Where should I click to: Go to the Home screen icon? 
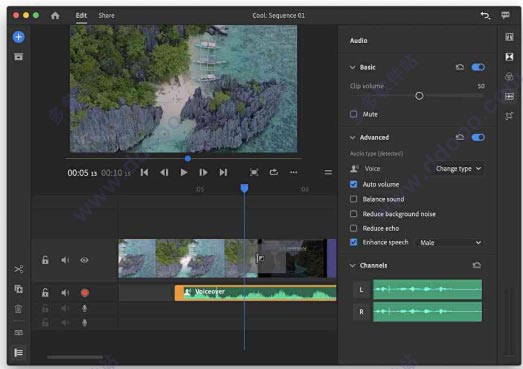pyautogui.click(x=55, y=15)
